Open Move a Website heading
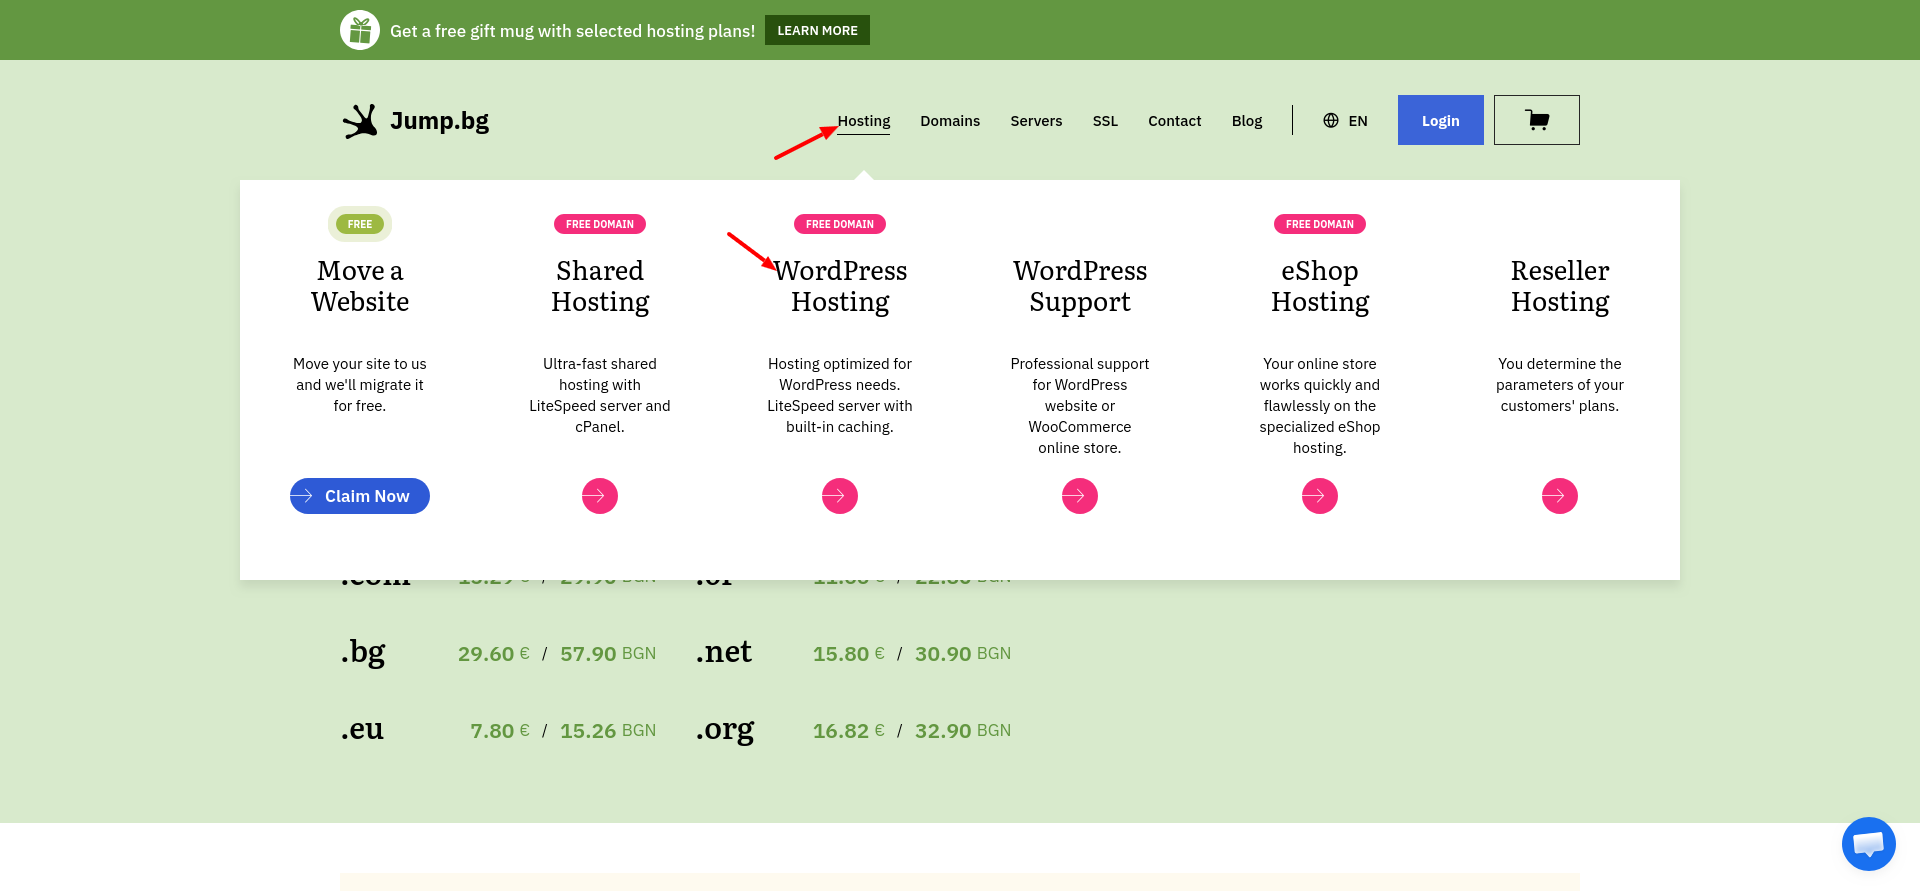Viewport: 1920px width, 891px height. [360, 286]
